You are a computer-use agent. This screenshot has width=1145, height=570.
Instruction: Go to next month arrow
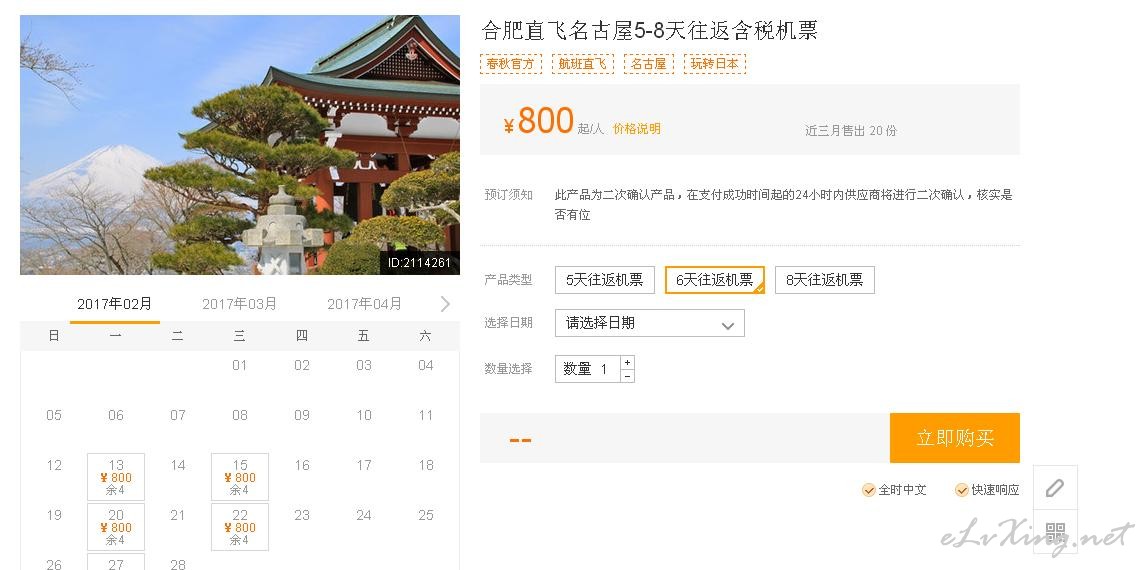click(x=445, y=304)
